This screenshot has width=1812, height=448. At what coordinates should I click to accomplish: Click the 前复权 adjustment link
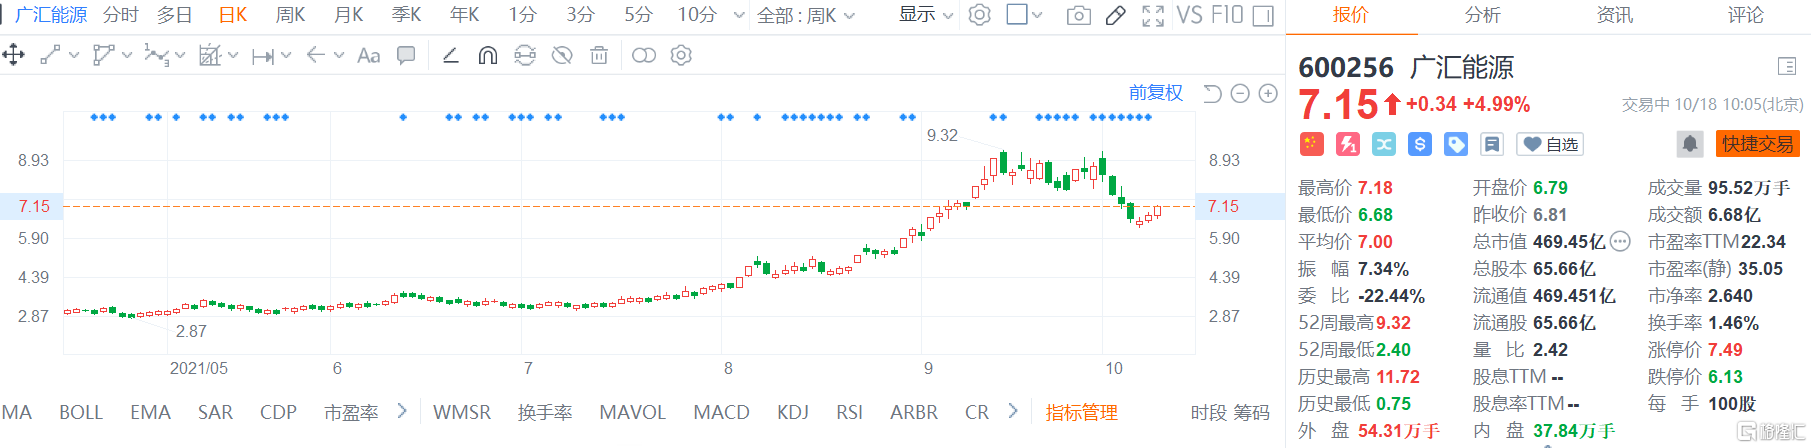tap(1156, 93)
